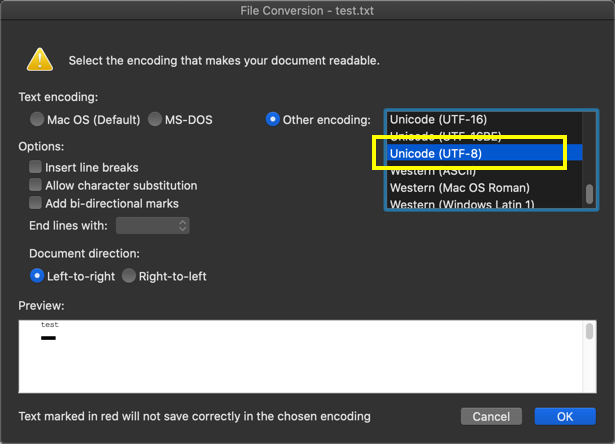The height and width of the screenshot is (444, 615).
Task: Click the Preview pane scrollbar
Action: 590,332
